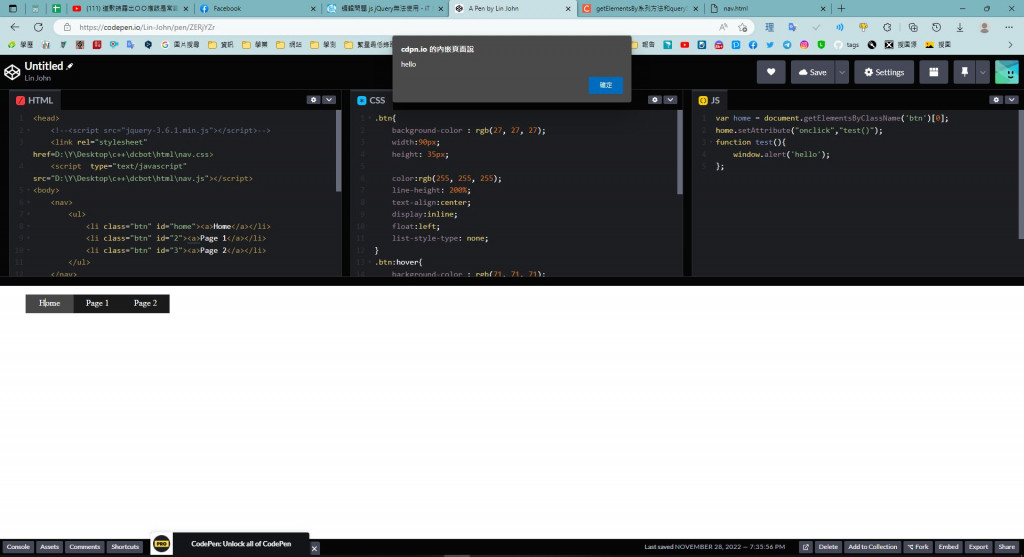This screenshot has height=557, width=1024.
Task: Open the Change View layout button
Action: point(933,72)
